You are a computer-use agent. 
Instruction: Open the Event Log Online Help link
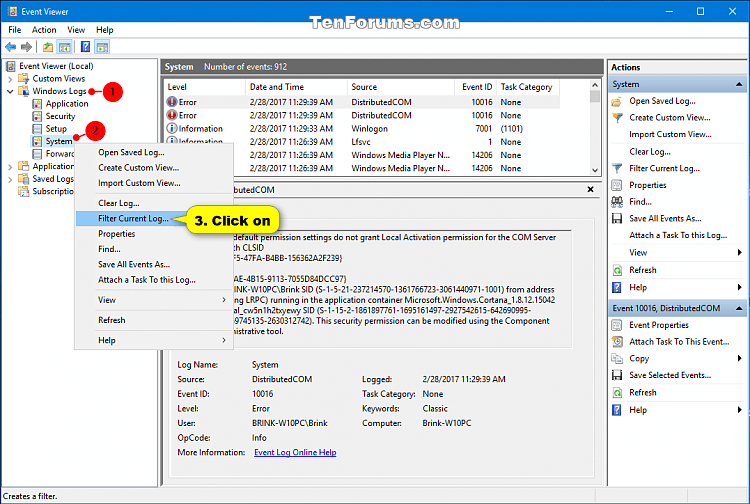pos(295,453)
